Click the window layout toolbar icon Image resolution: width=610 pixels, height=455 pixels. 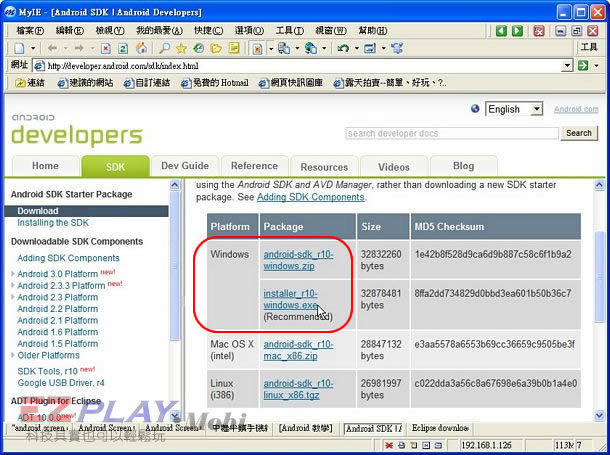click(x=370, y=48)
